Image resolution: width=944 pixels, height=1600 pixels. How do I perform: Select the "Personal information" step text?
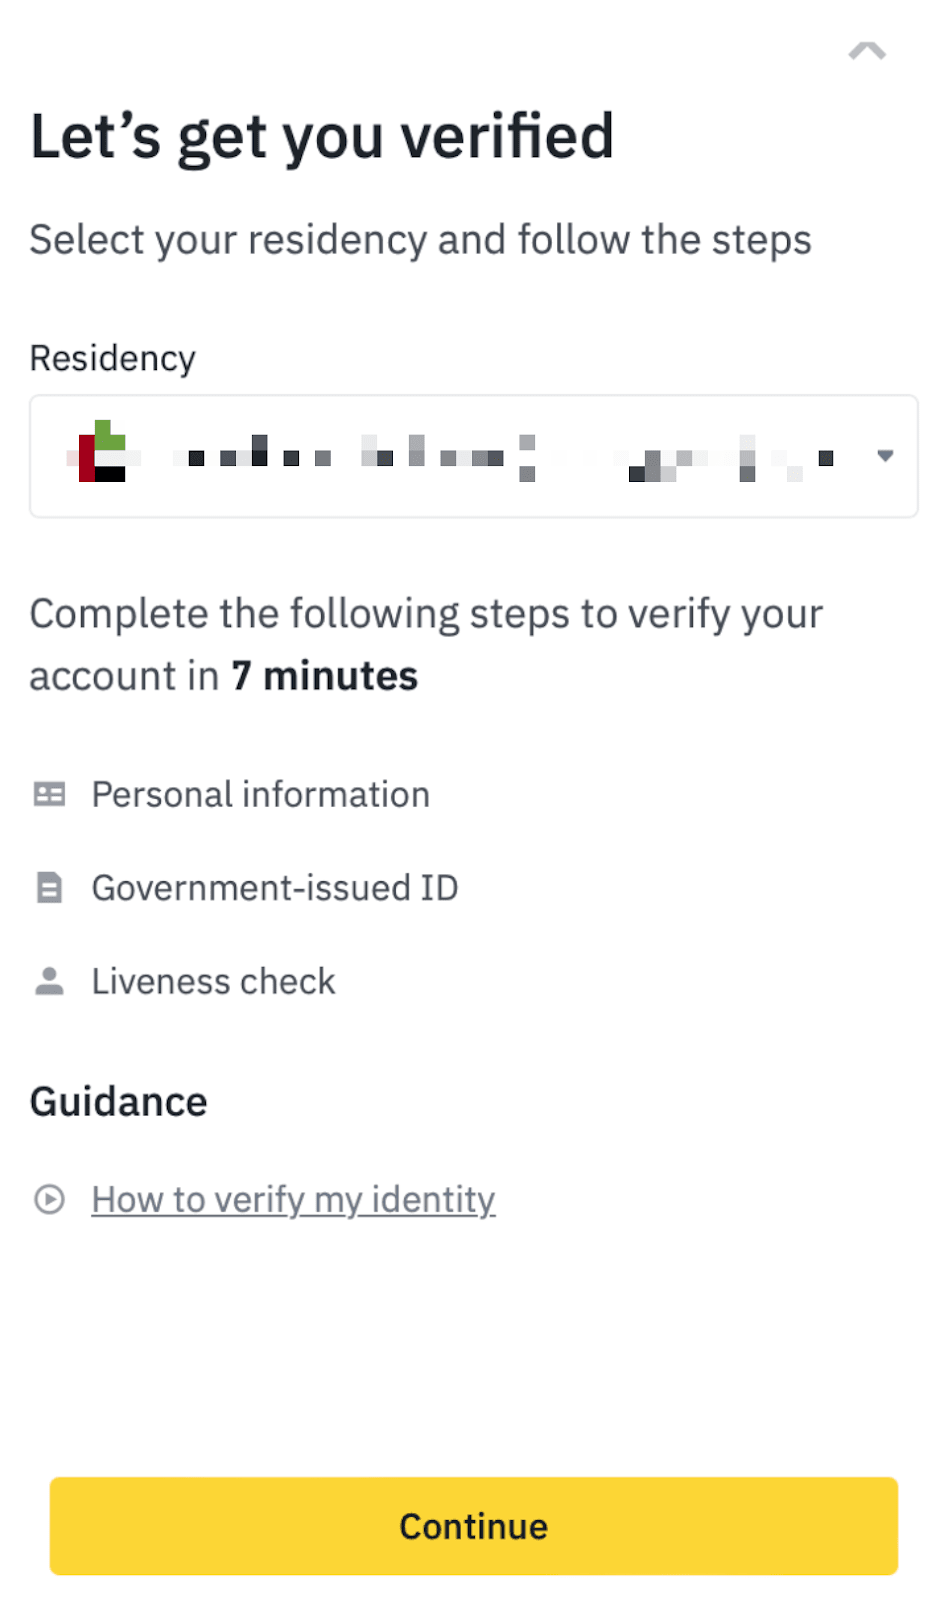point(260,794)
